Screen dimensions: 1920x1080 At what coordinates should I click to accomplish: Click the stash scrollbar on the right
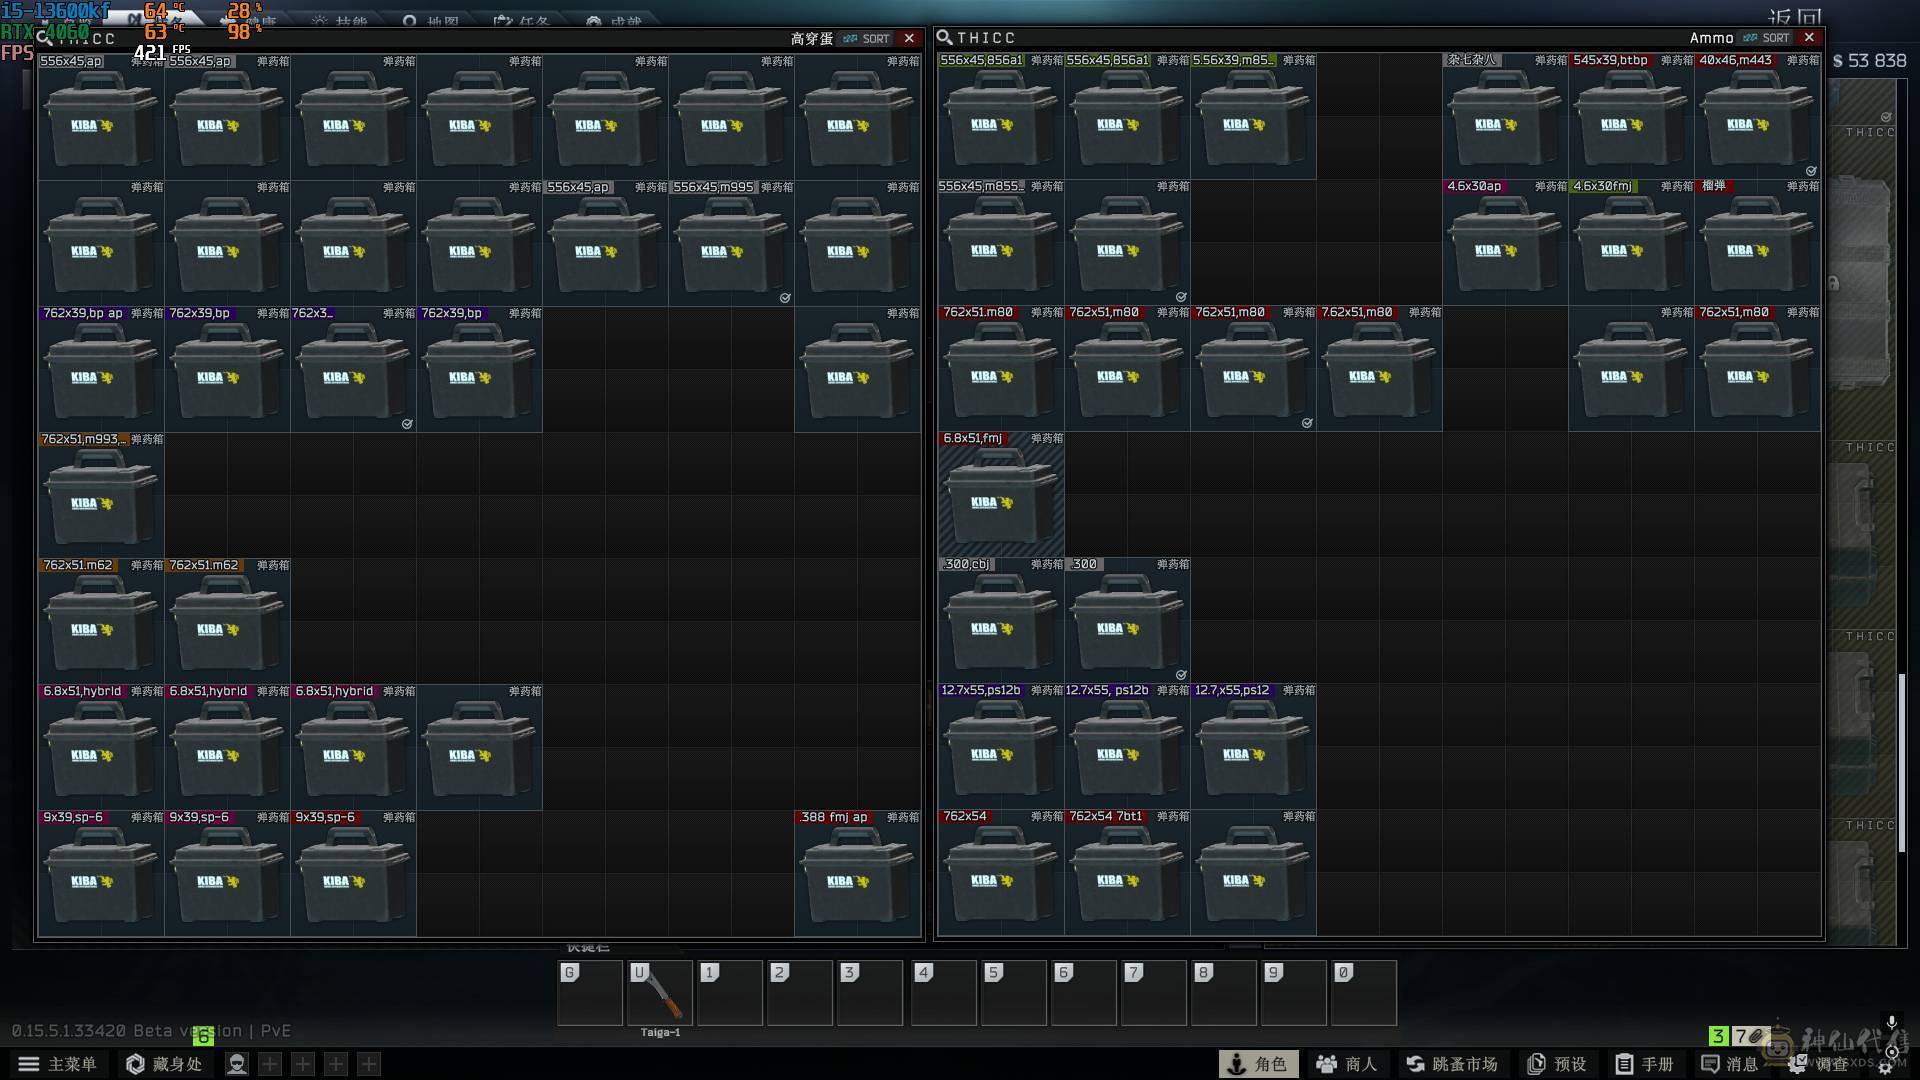(1902, 762)
